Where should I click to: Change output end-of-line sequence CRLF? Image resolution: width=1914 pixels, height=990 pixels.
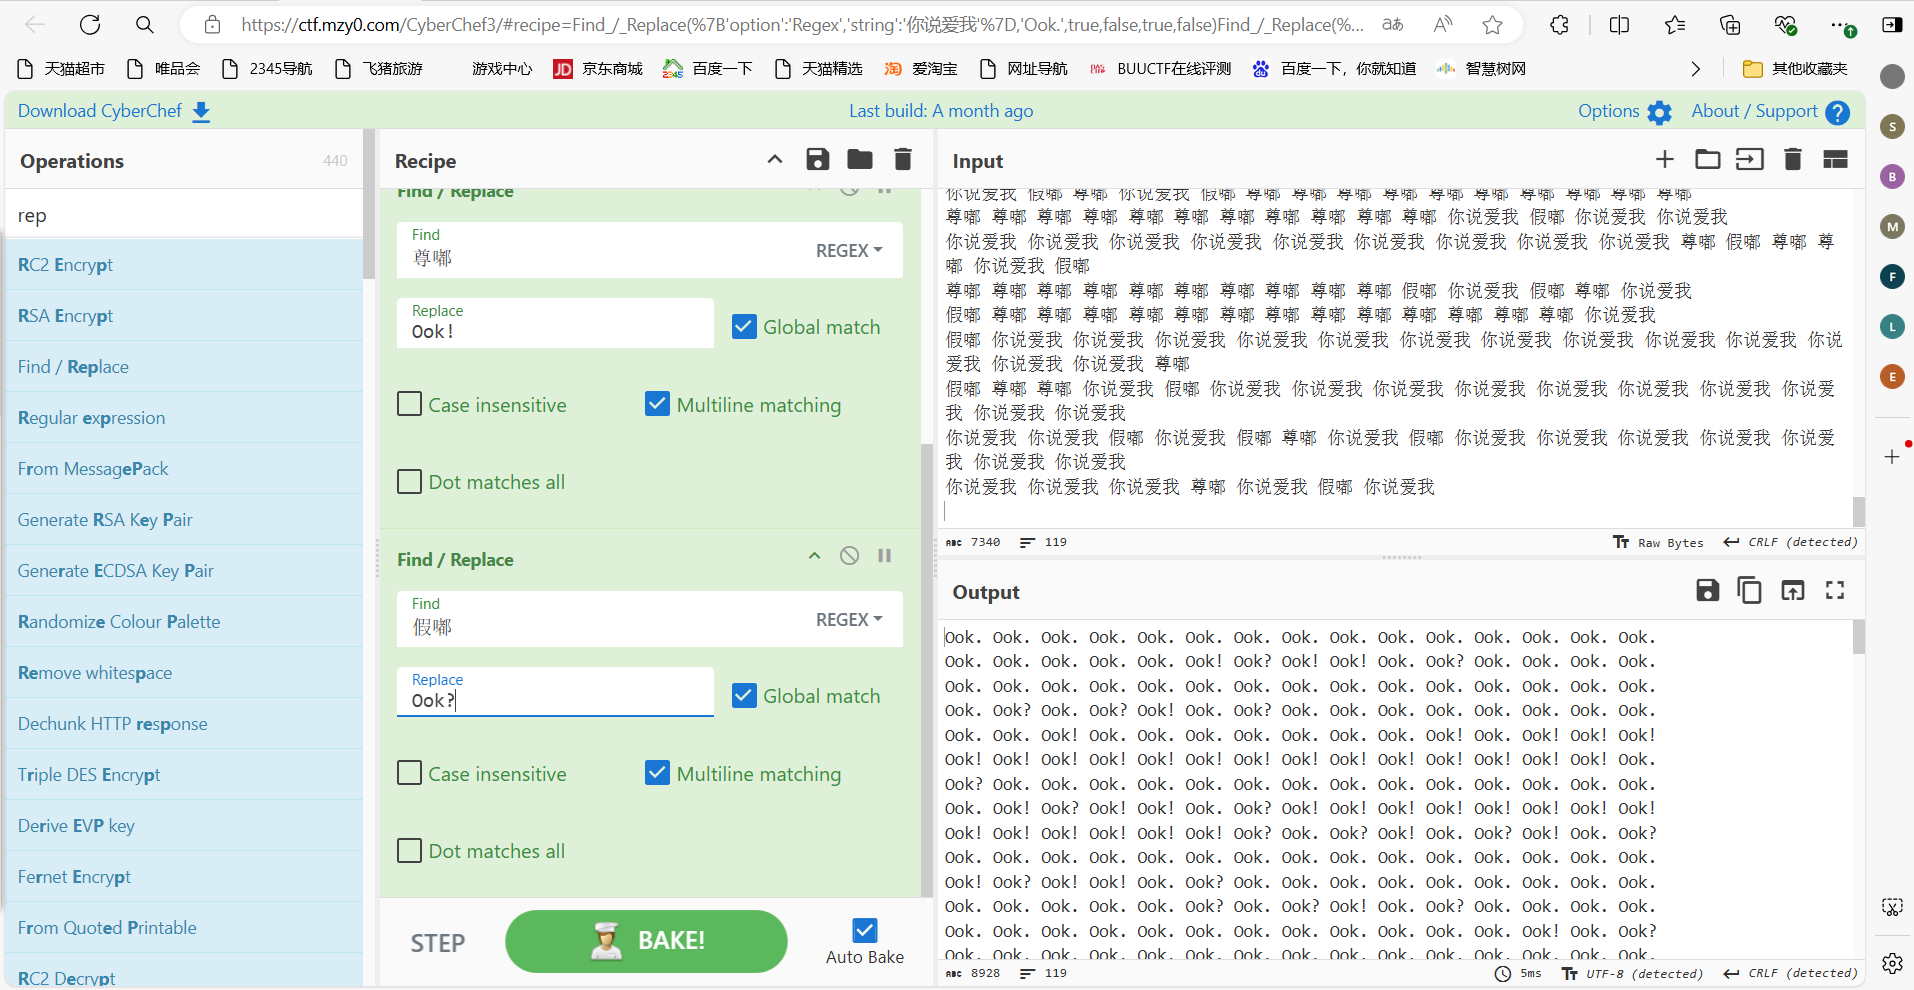1790,973
